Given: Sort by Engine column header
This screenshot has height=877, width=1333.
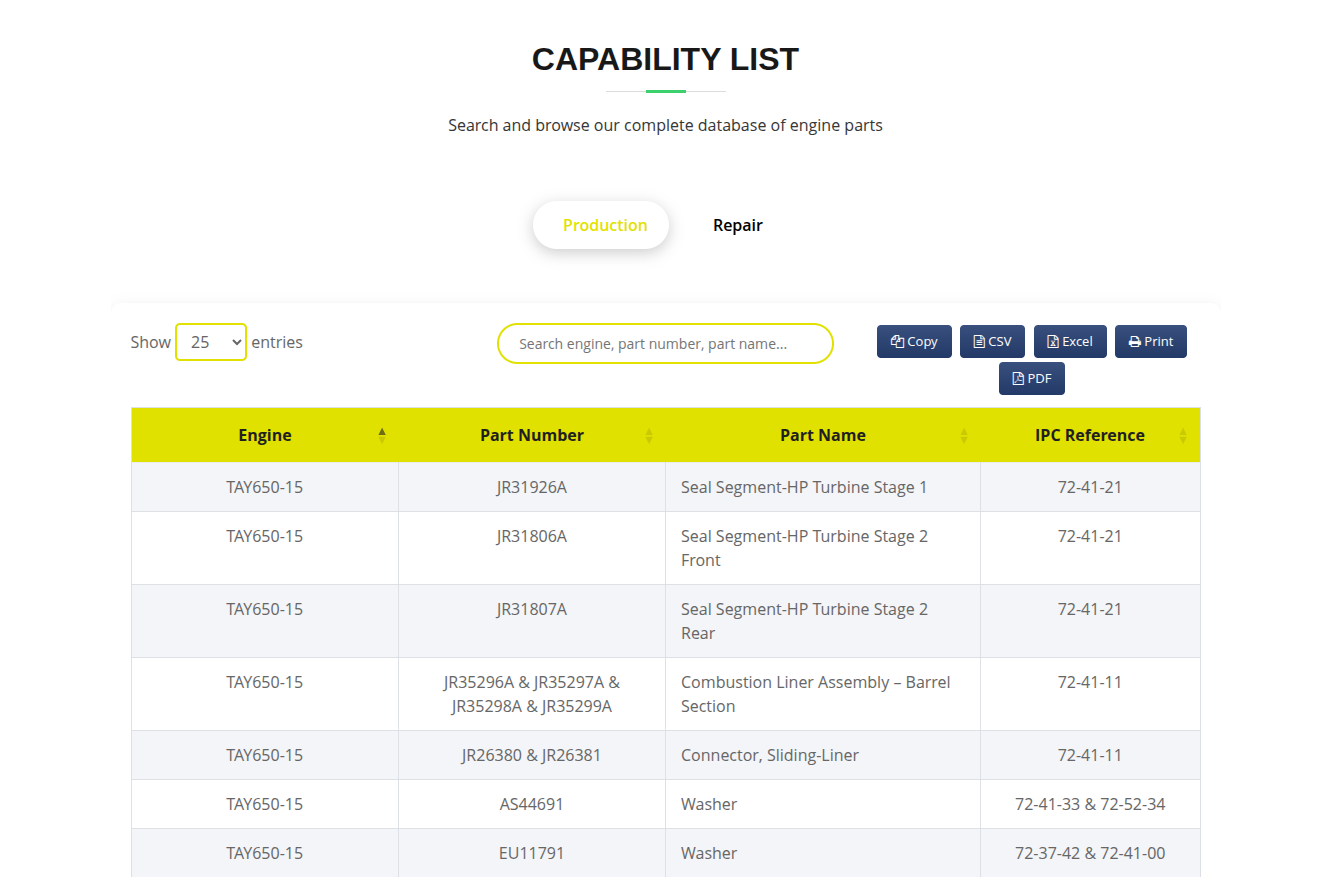Looking at the screenshot, I should (x=265, y=435).
